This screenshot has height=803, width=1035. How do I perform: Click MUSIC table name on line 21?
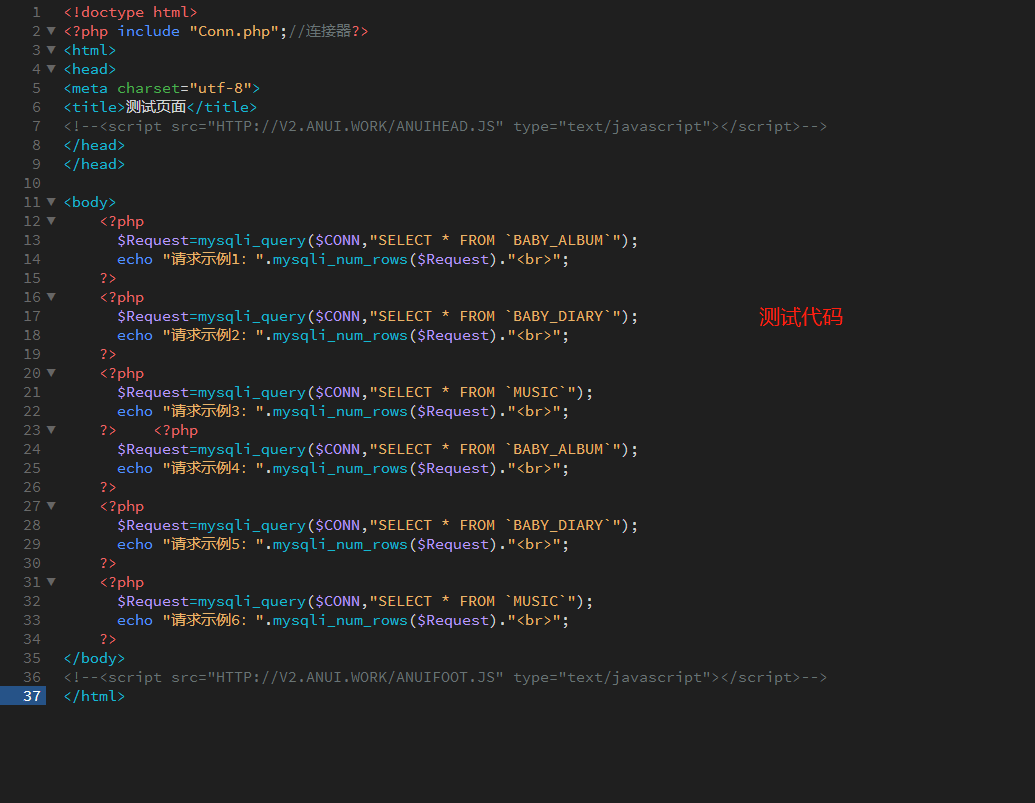535,393
